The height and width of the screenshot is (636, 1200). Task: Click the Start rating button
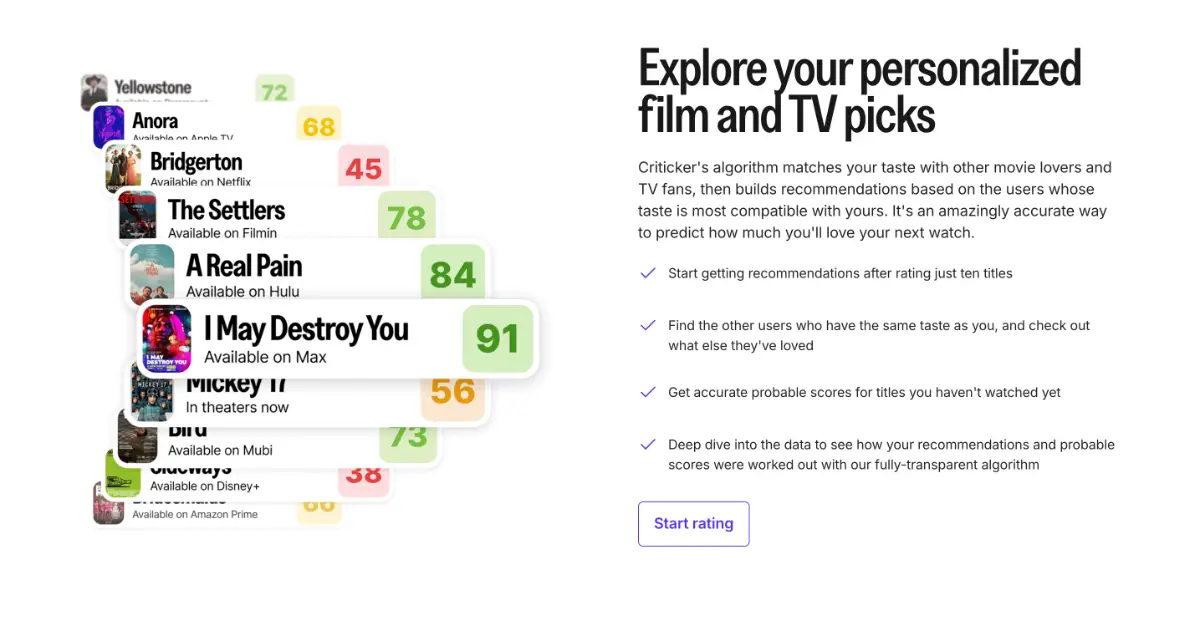click(693, 524)
